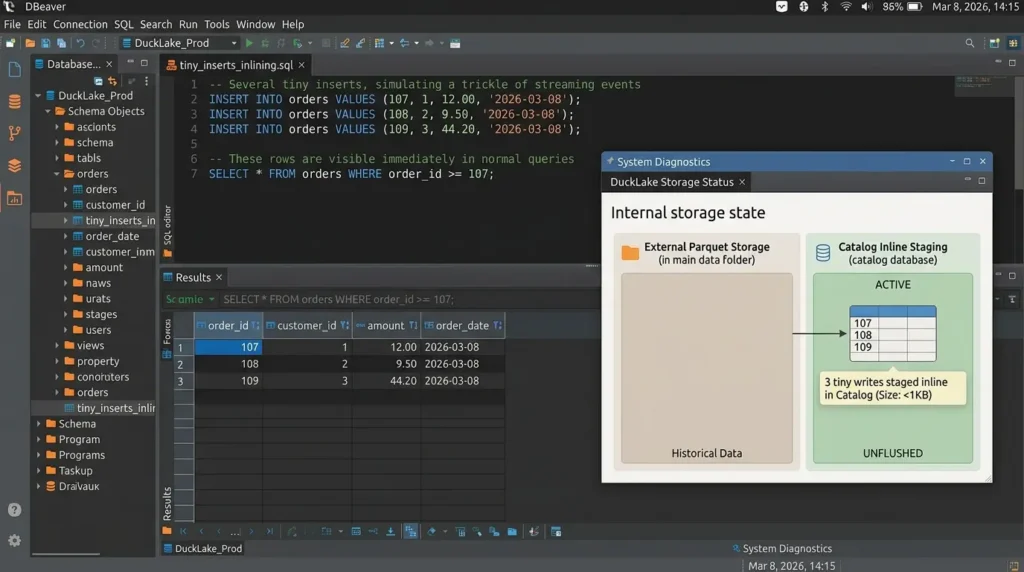This screenshot has height=572, width=1024.
Task: Click the volume icon in the system bar
Action: (866, 7)
